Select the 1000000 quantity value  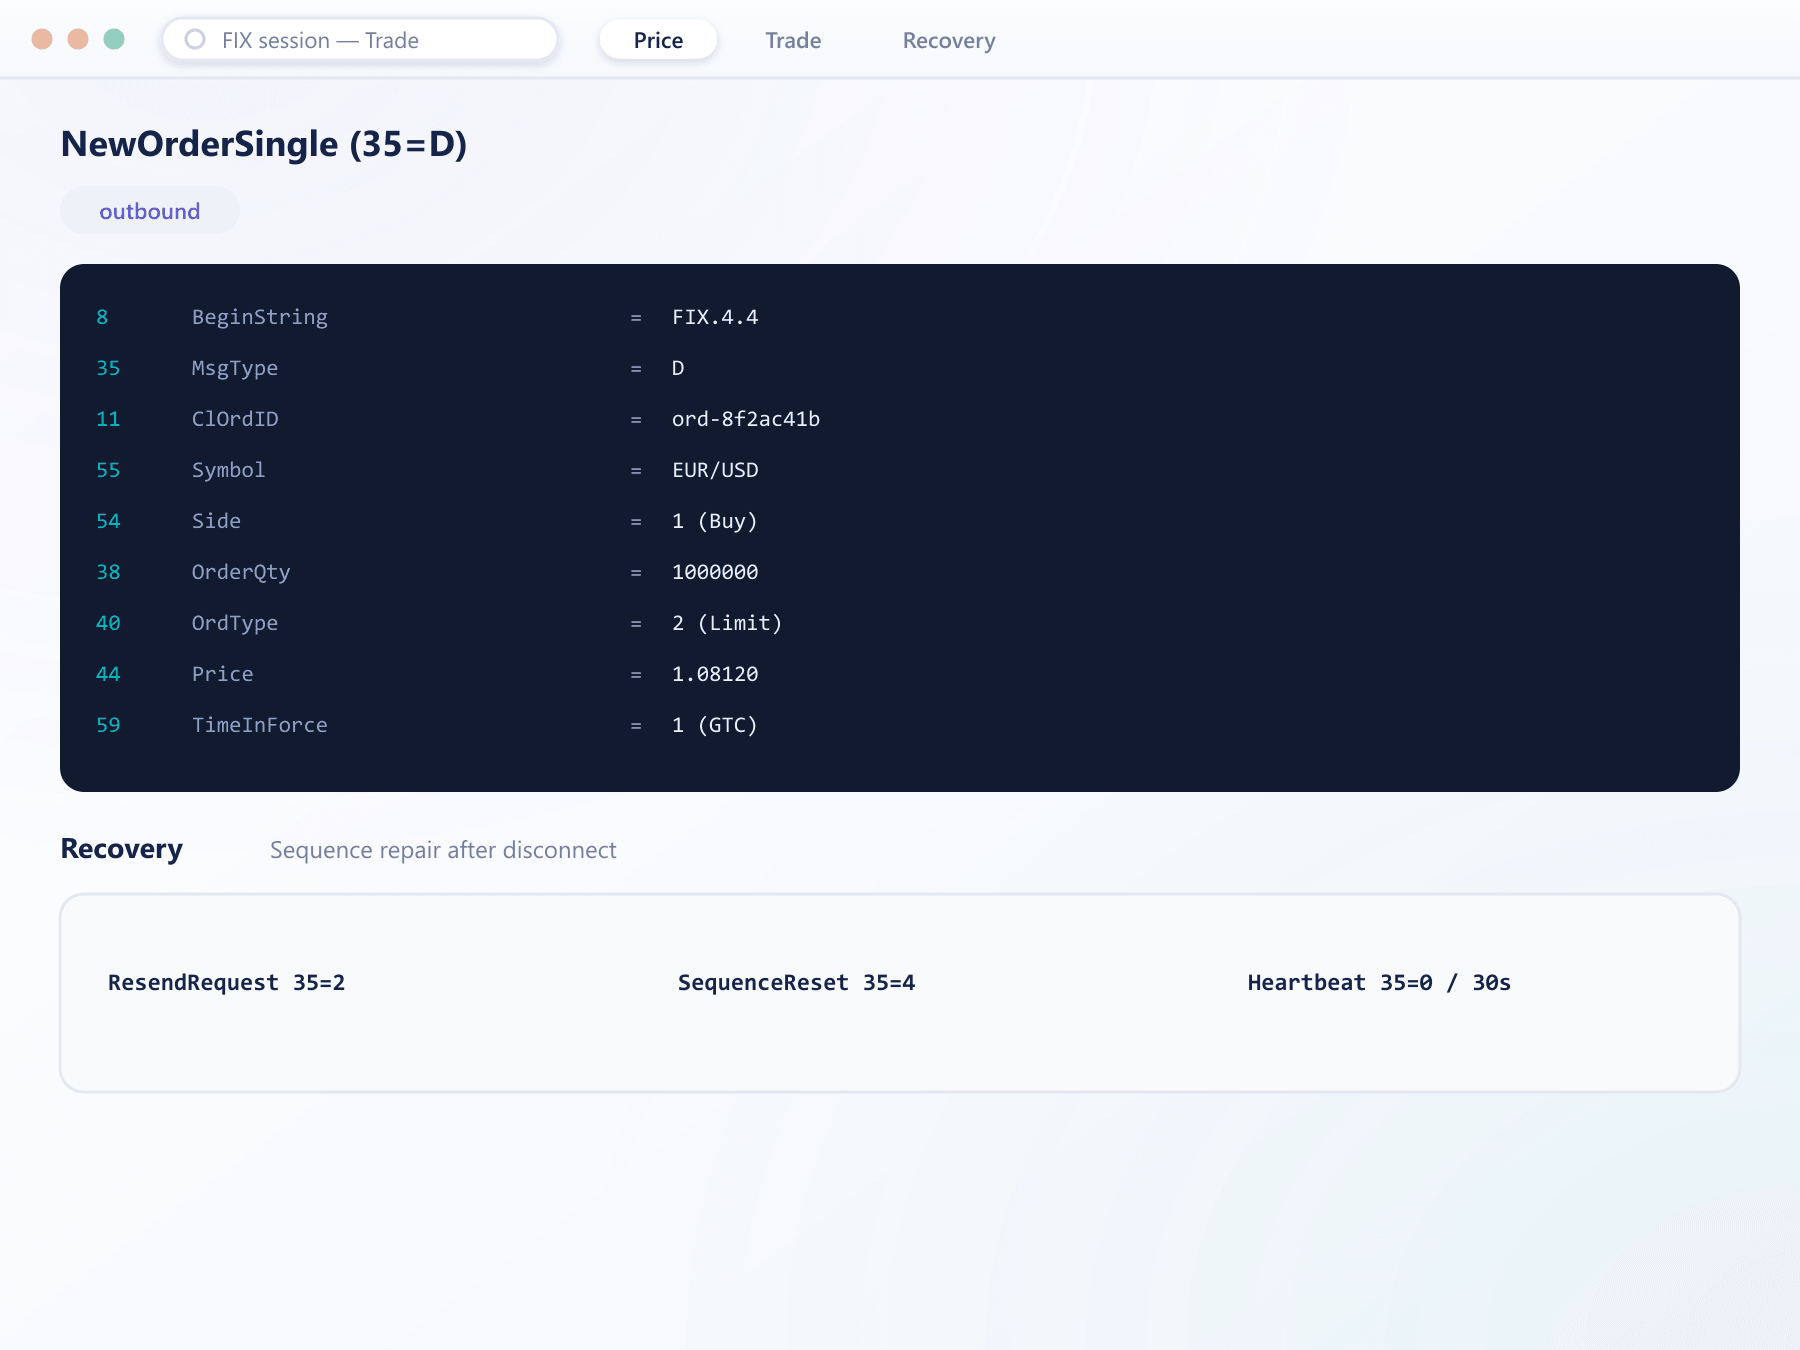pos(715,572)
